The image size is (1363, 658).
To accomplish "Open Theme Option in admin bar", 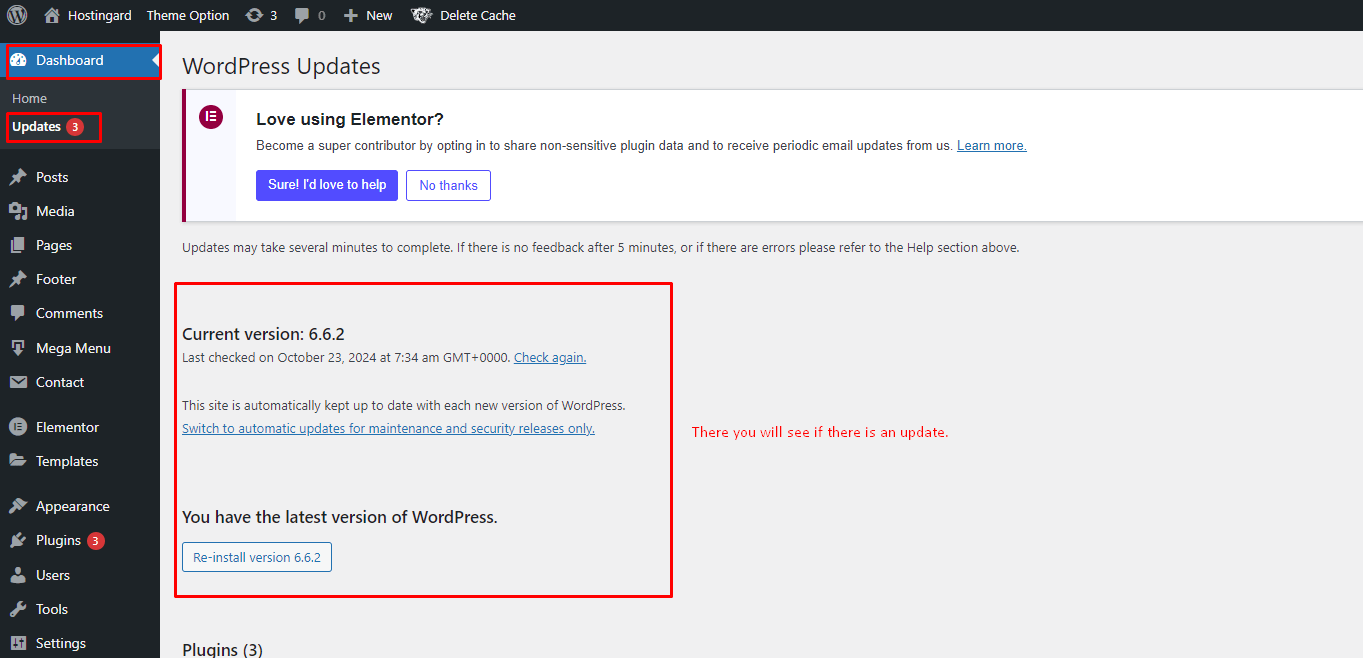I will click(188, 15).
